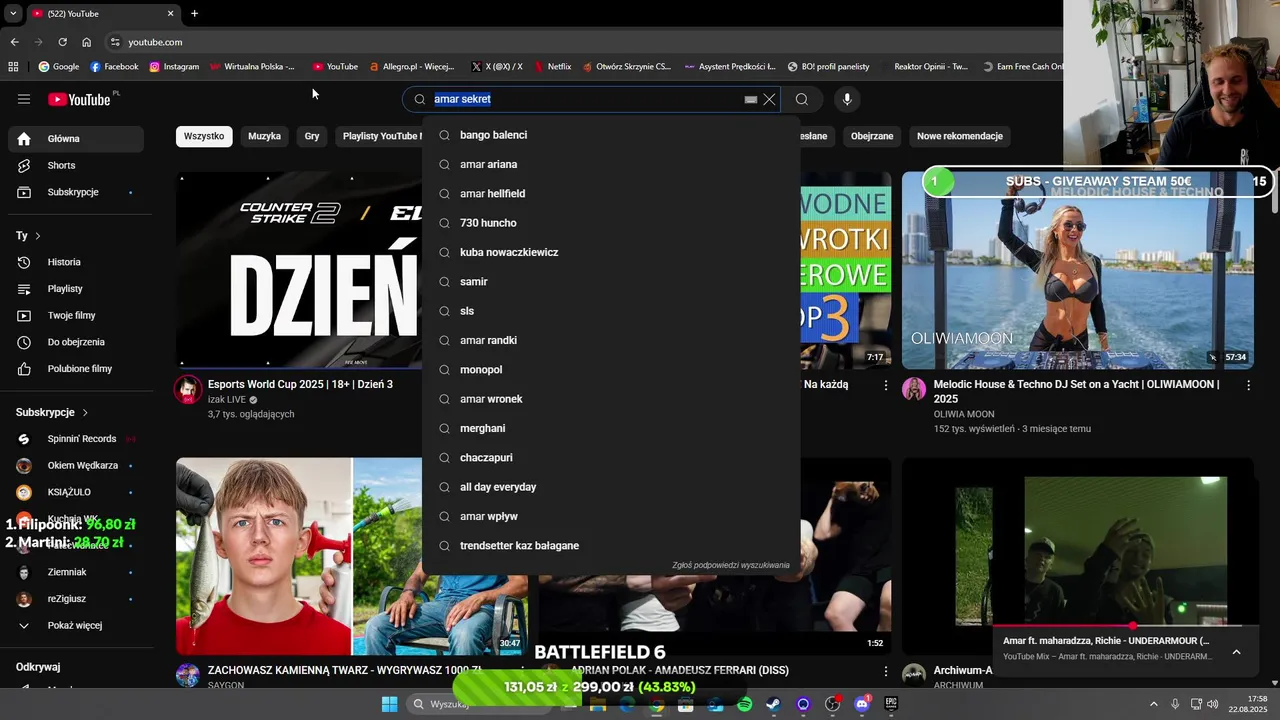Open the on-screen keyboard icon in search box
Viewport: 1280px width, 720px height.
tap(751, 99)
